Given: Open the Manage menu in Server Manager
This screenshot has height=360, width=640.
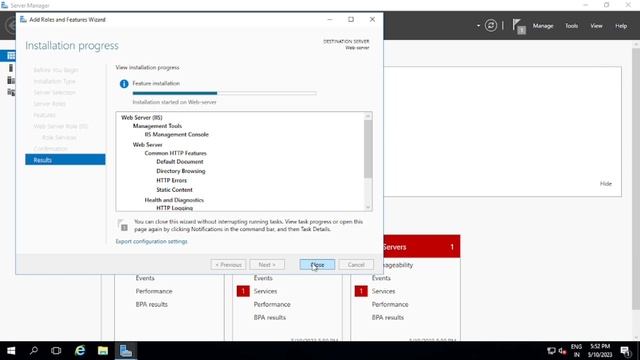Looking at the screenshot, I should (x=543, y=26).
